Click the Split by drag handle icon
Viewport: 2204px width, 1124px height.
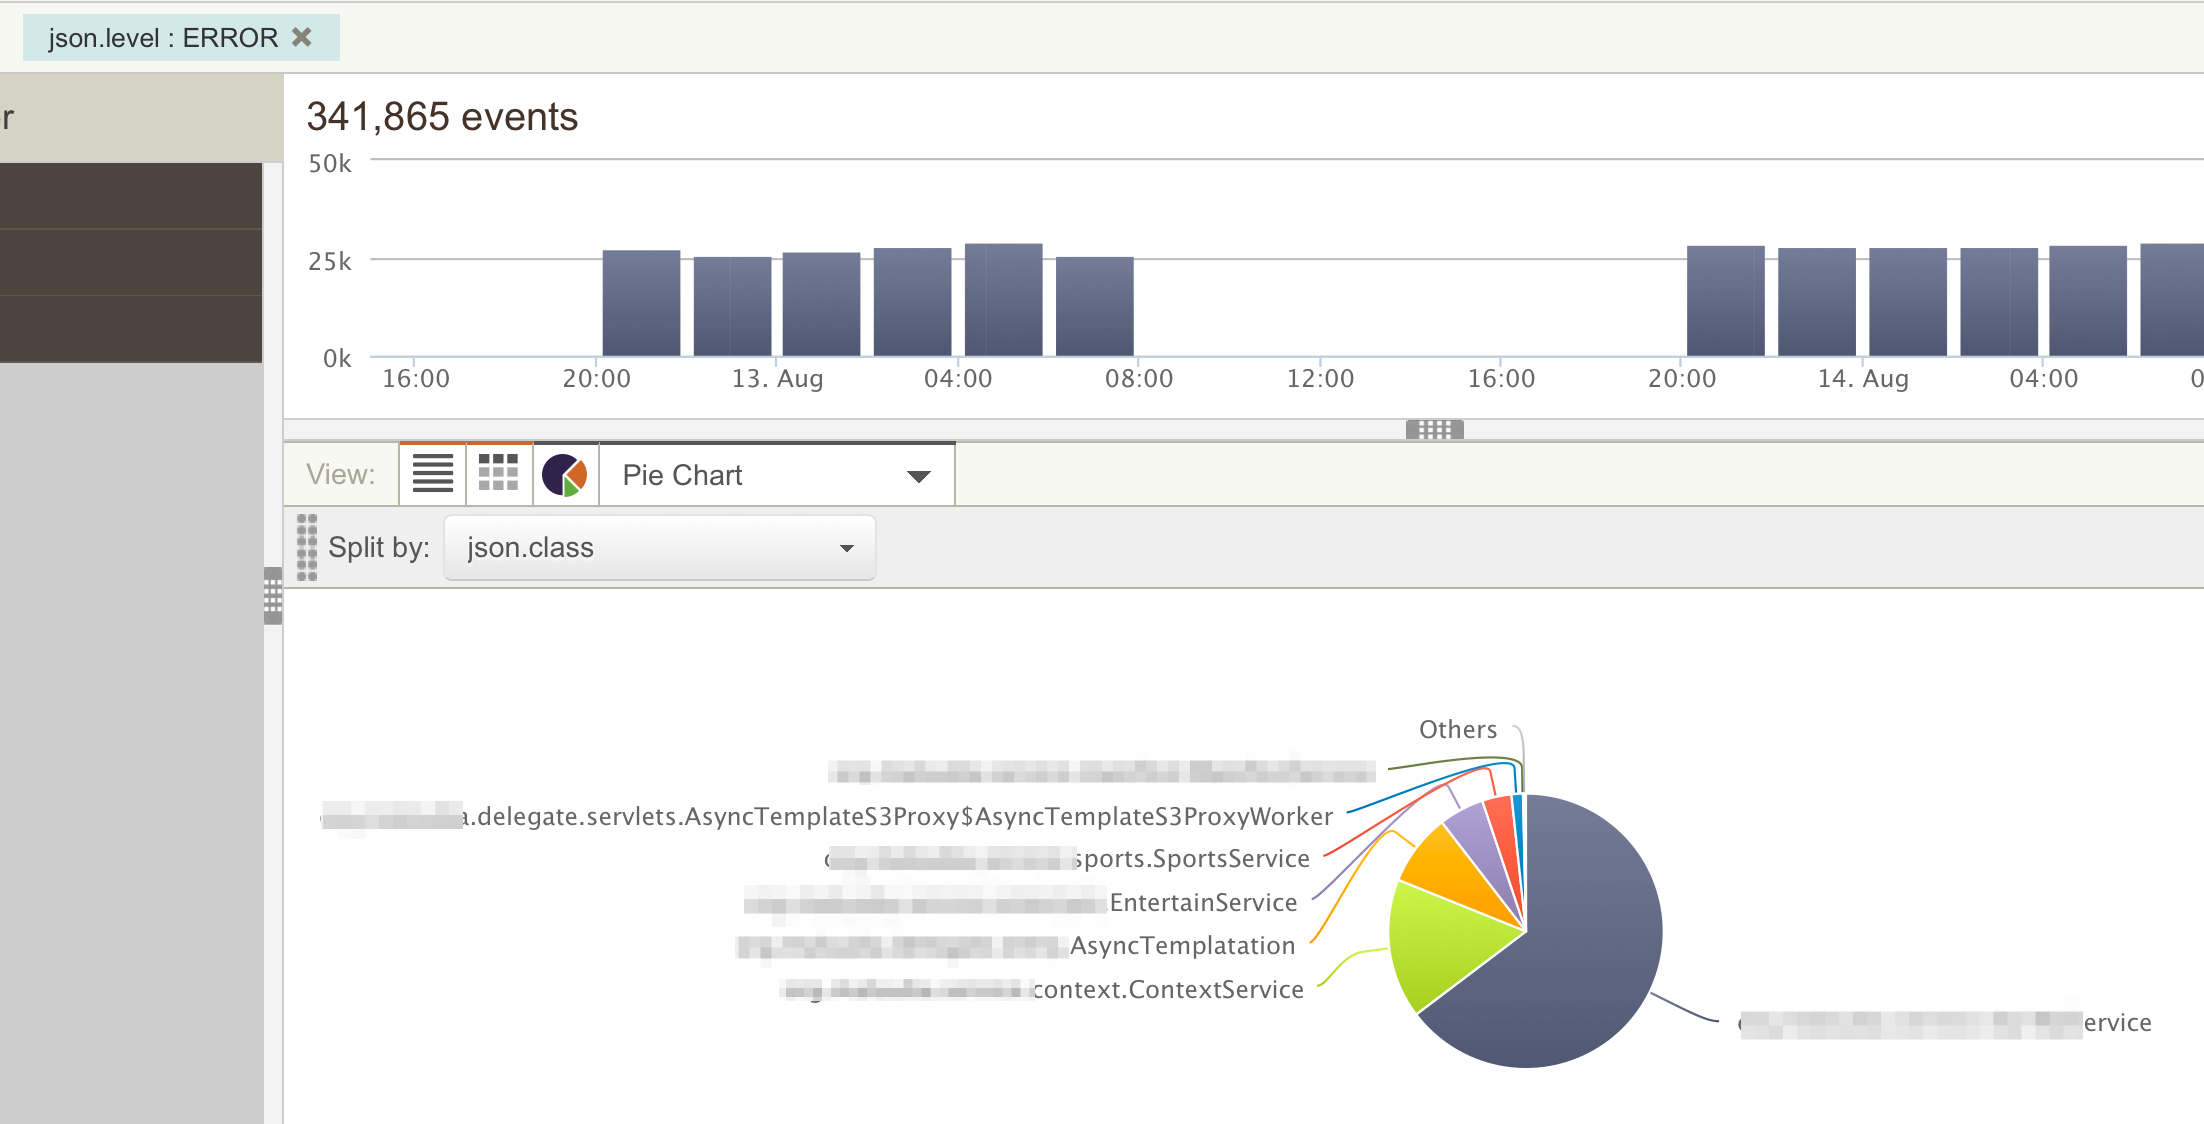(307, 548)
